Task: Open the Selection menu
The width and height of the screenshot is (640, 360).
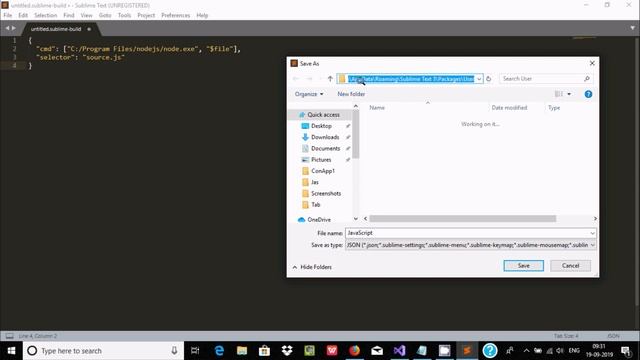Action: tap(45, 15)
